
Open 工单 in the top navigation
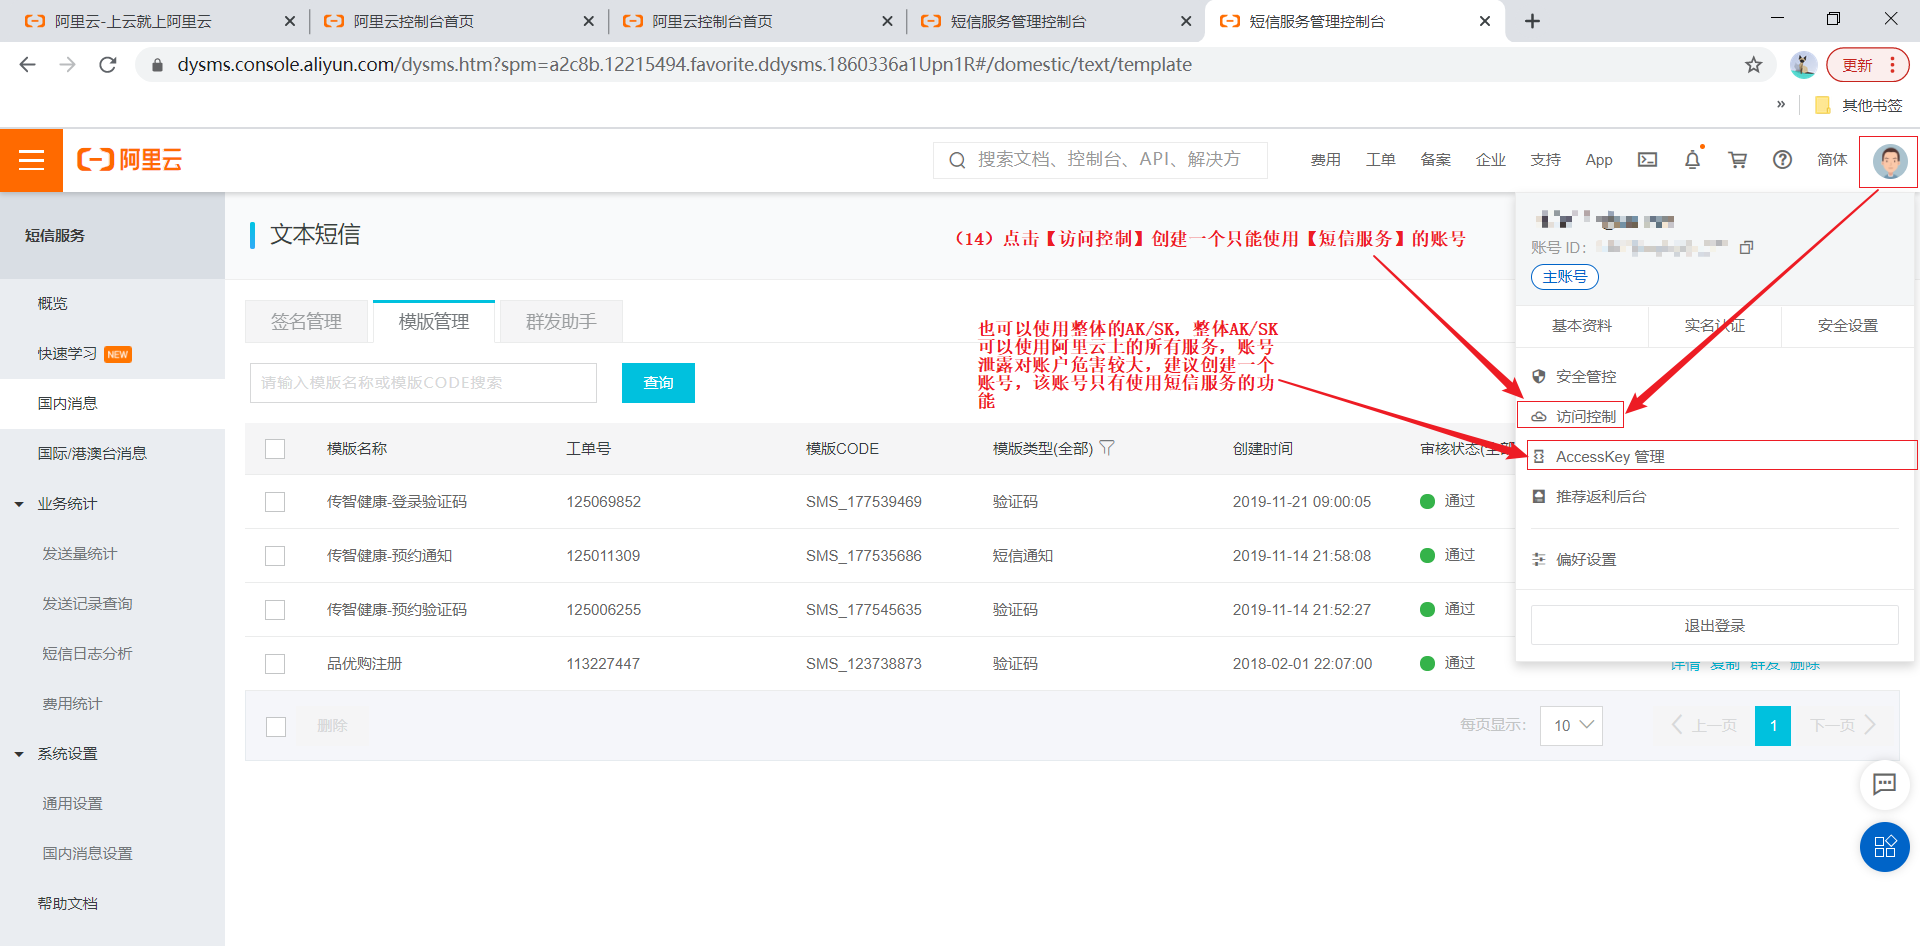(x=1380, y=160)
